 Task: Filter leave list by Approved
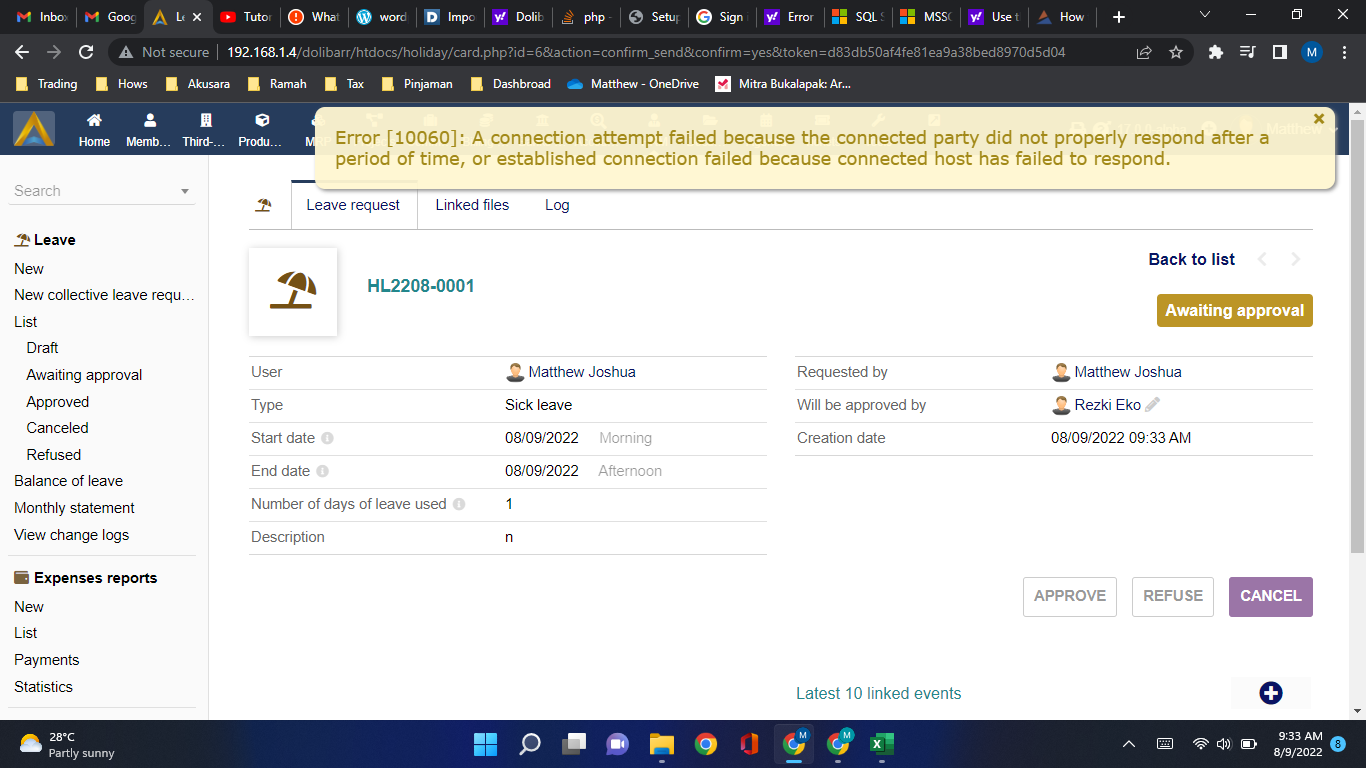58,402
